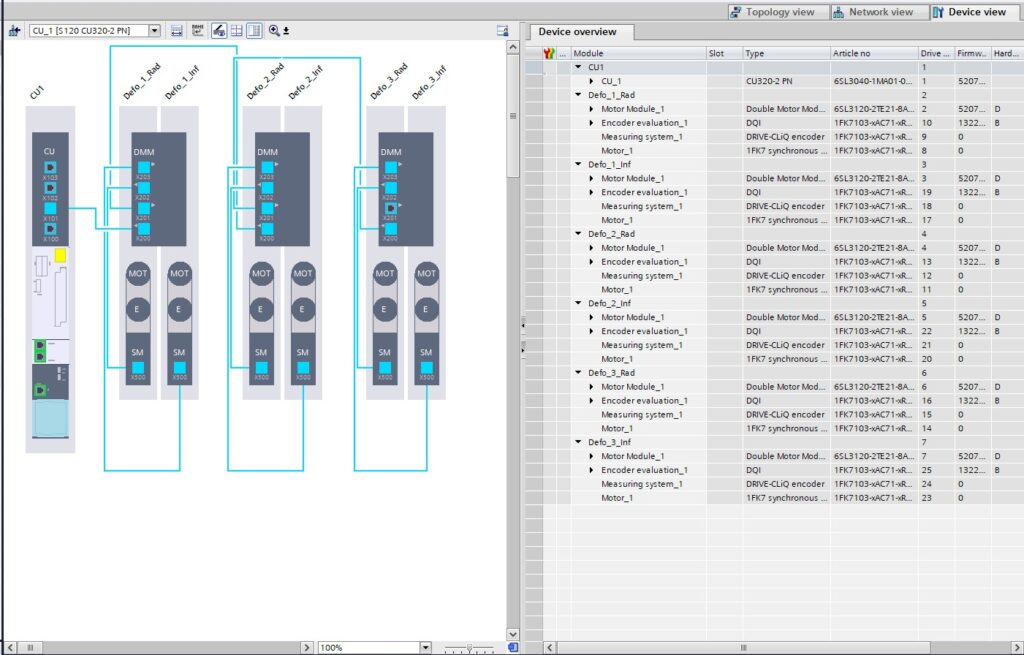1024x655 pixels.
Task: Select the X100 port on the CU
Action: tap(50, 229)
